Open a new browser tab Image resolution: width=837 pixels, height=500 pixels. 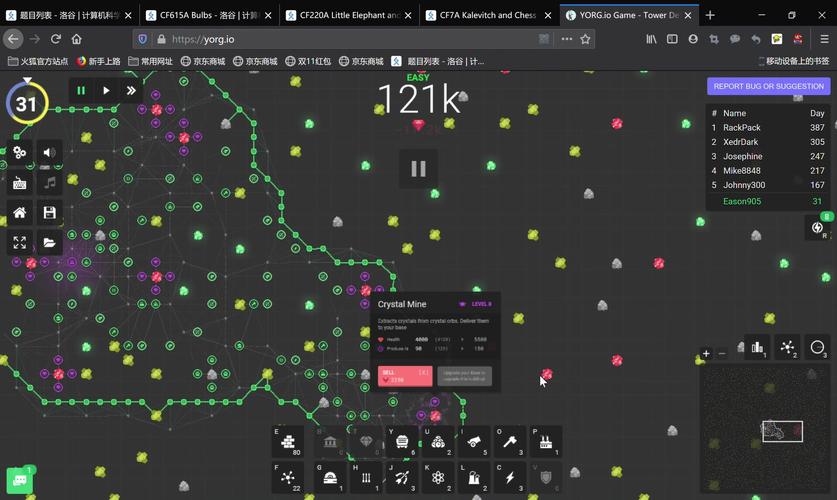pos(710,15)
